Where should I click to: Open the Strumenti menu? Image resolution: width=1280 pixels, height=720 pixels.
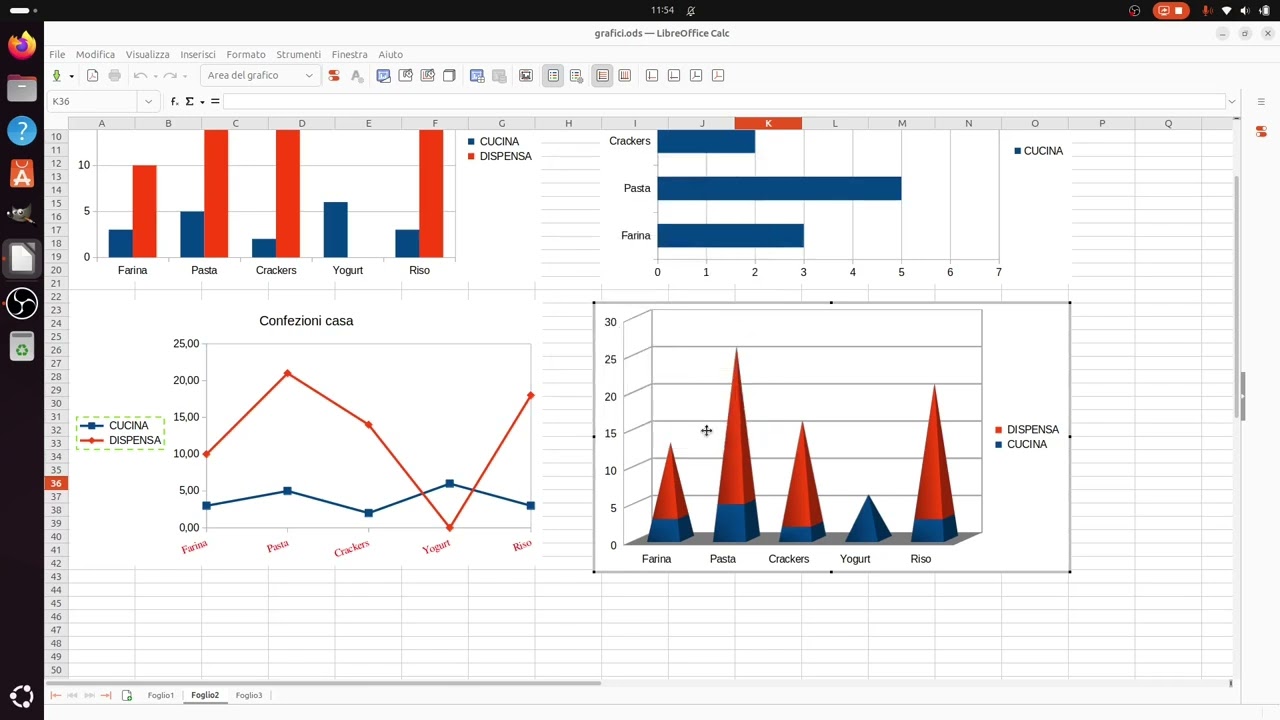299,54
